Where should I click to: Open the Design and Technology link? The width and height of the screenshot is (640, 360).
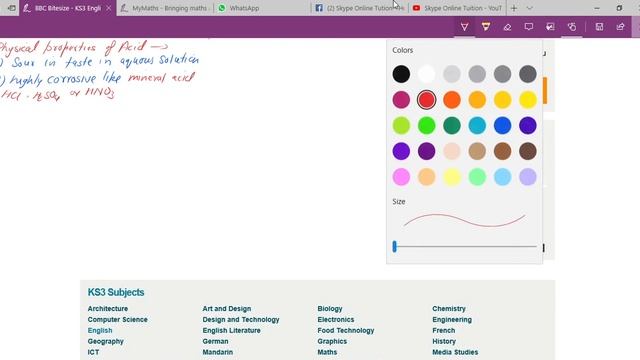coord(241,320)
